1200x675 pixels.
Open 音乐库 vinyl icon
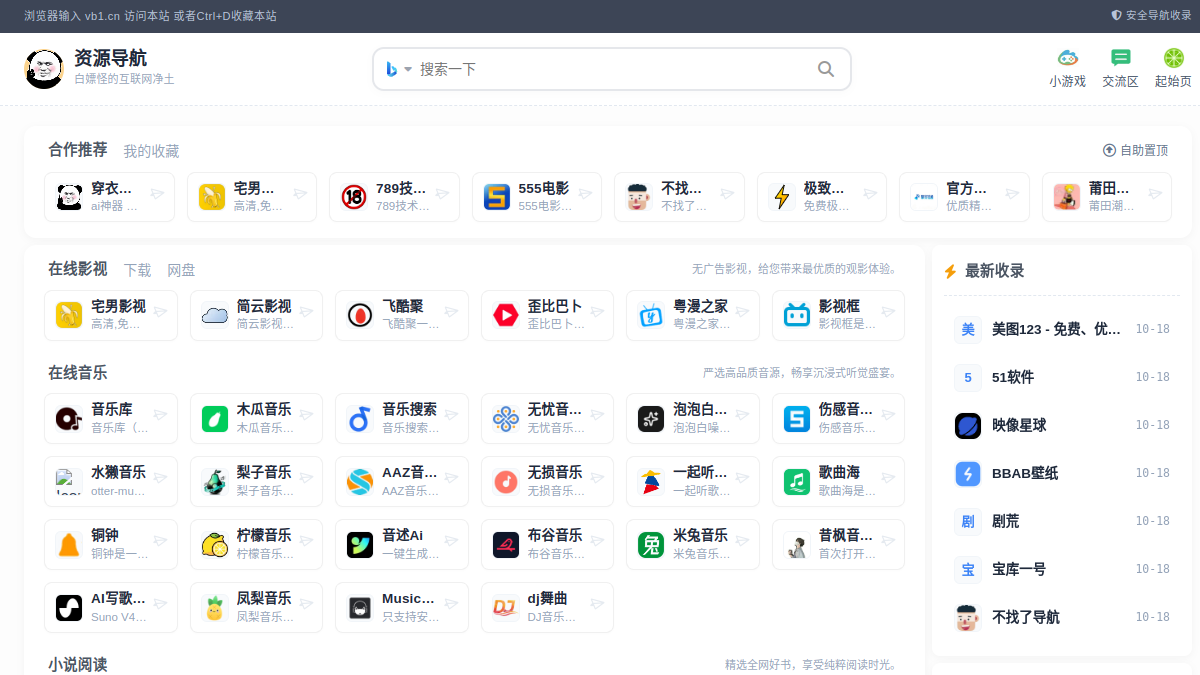[69, 418]
